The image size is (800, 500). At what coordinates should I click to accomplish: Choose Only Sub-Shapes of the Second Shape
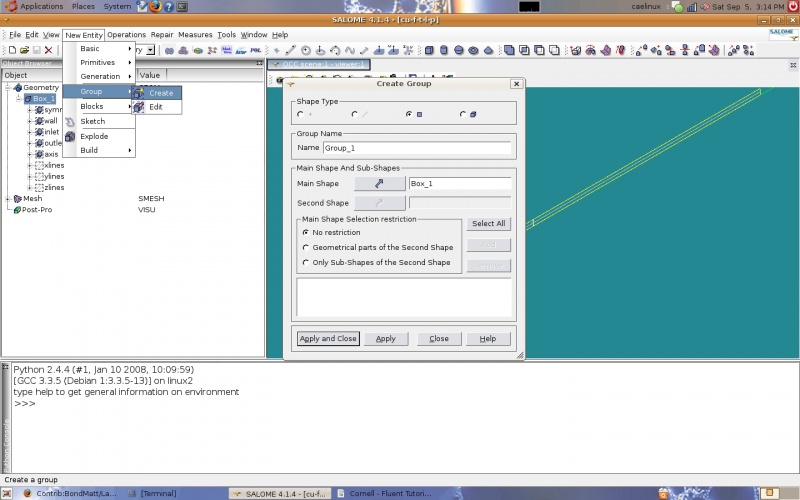306,262
